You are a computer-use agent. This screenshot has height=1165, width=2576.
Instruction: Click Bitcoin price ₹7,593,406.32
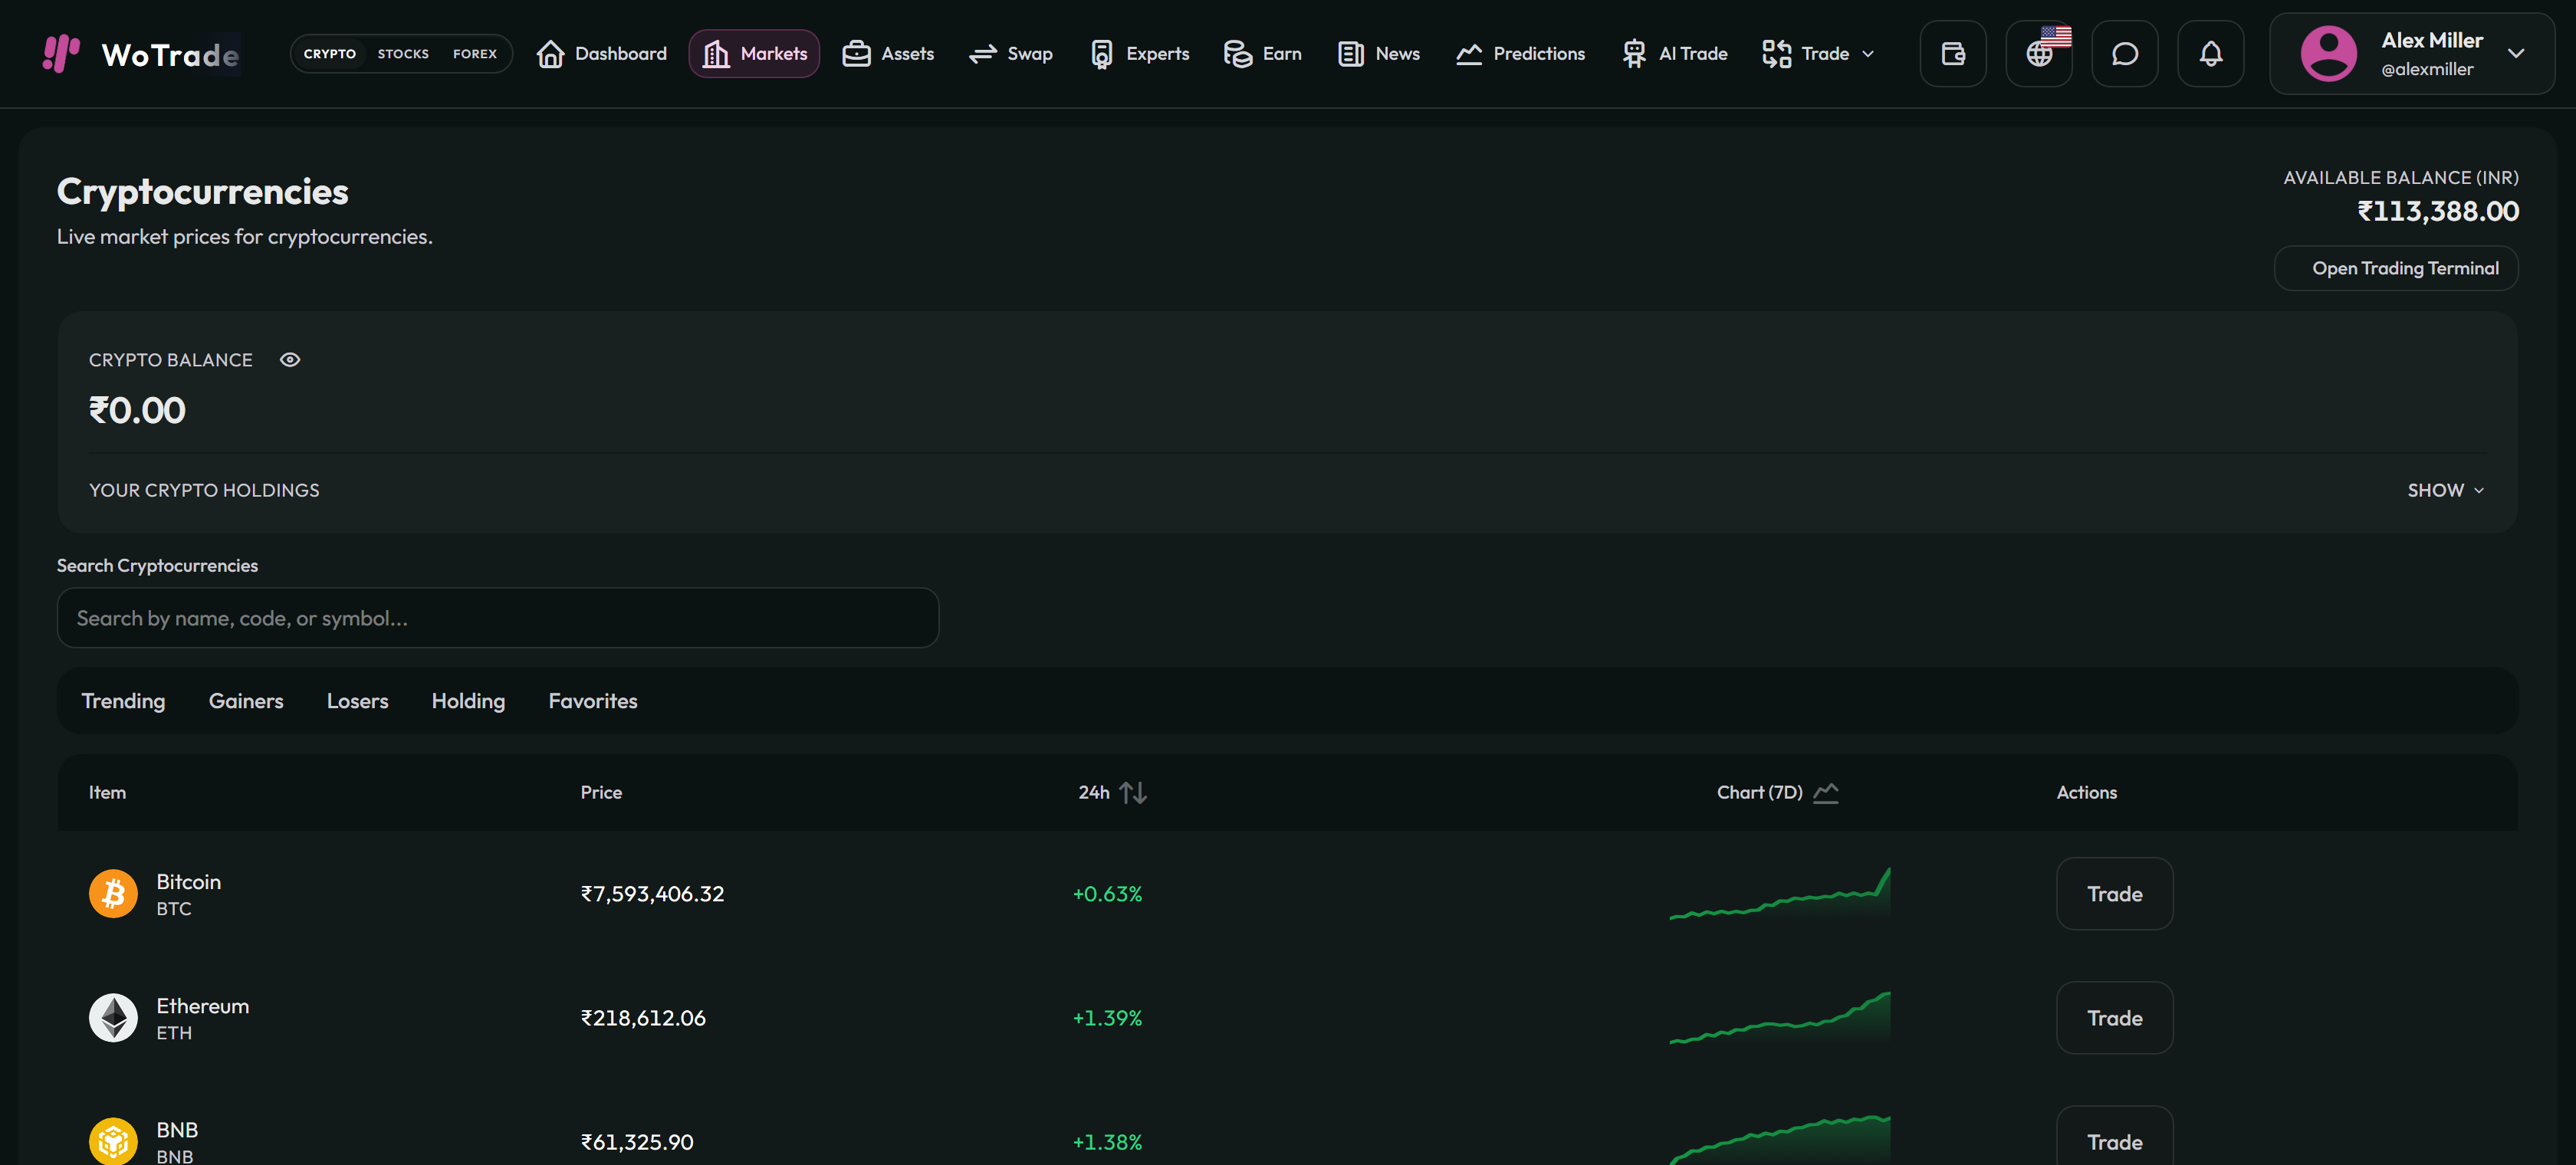tap(652, 893)
